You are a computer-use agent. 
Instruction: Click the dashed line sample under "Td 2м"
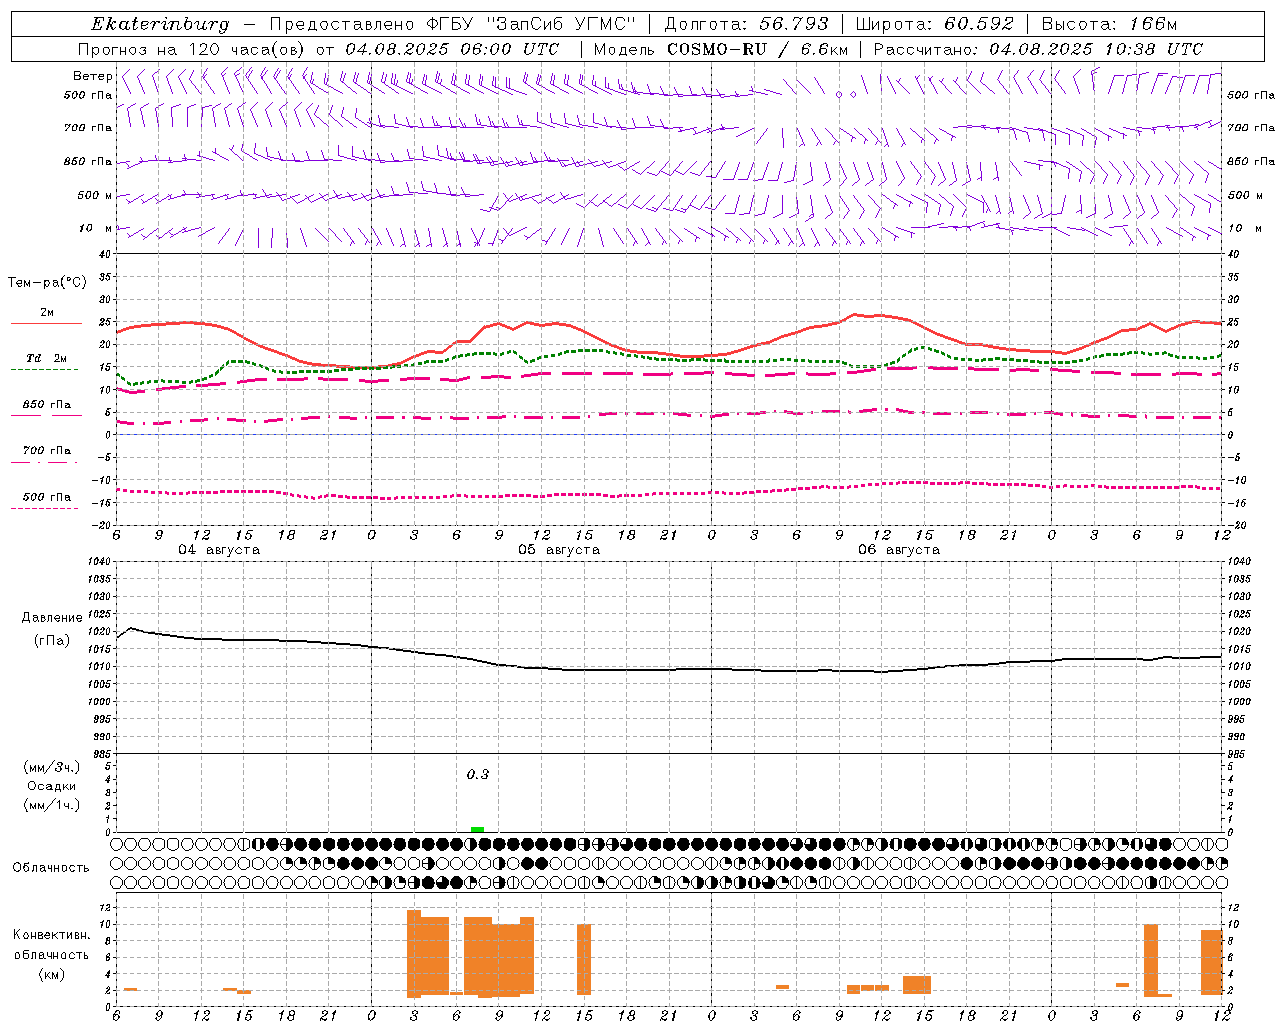[x=45, y=370]
